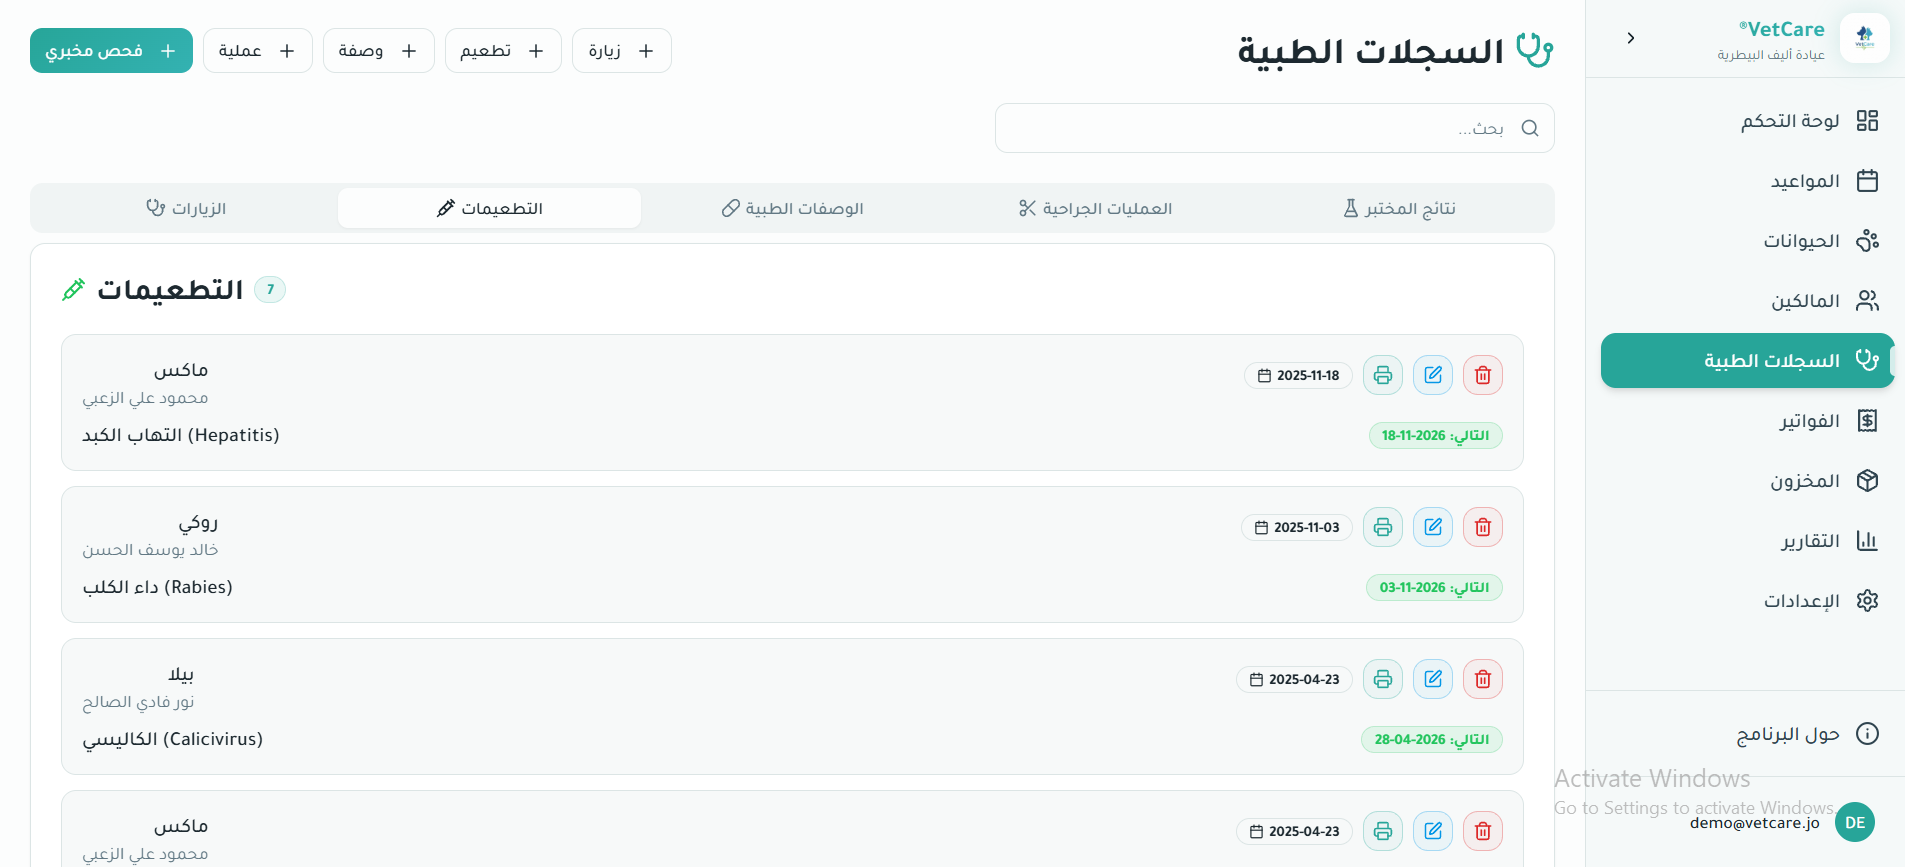Click the DE user avatar

[1855, 823]
